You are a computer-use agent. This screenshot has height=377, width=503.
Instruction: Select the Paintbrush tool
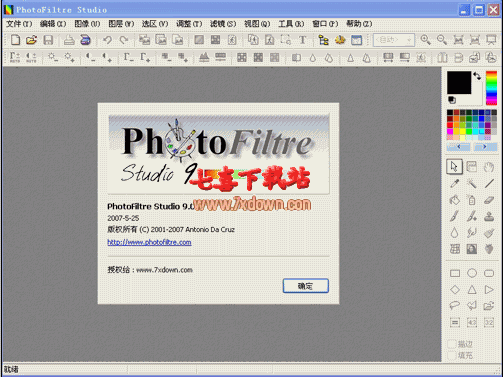point(454,216)
